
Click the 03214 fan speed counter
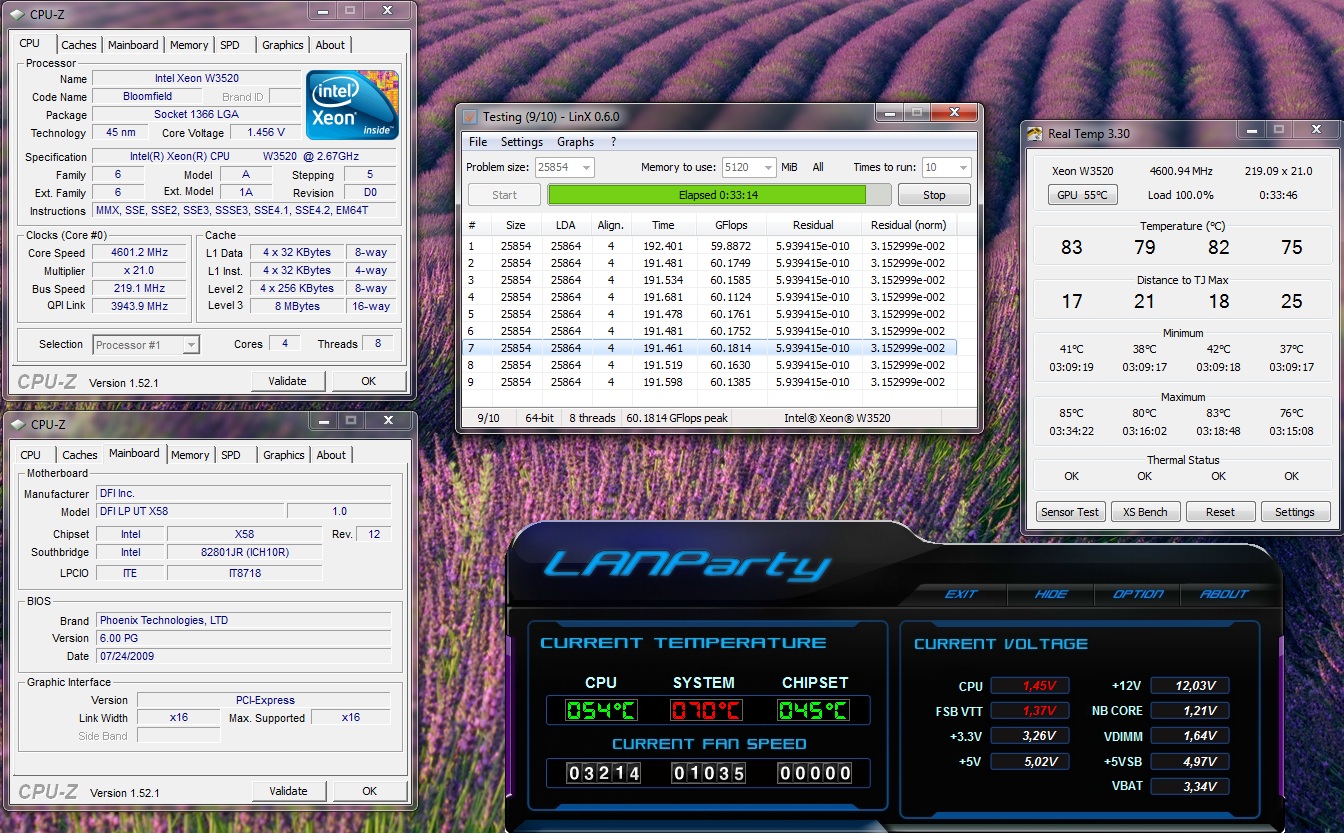[x=603, y=773]
